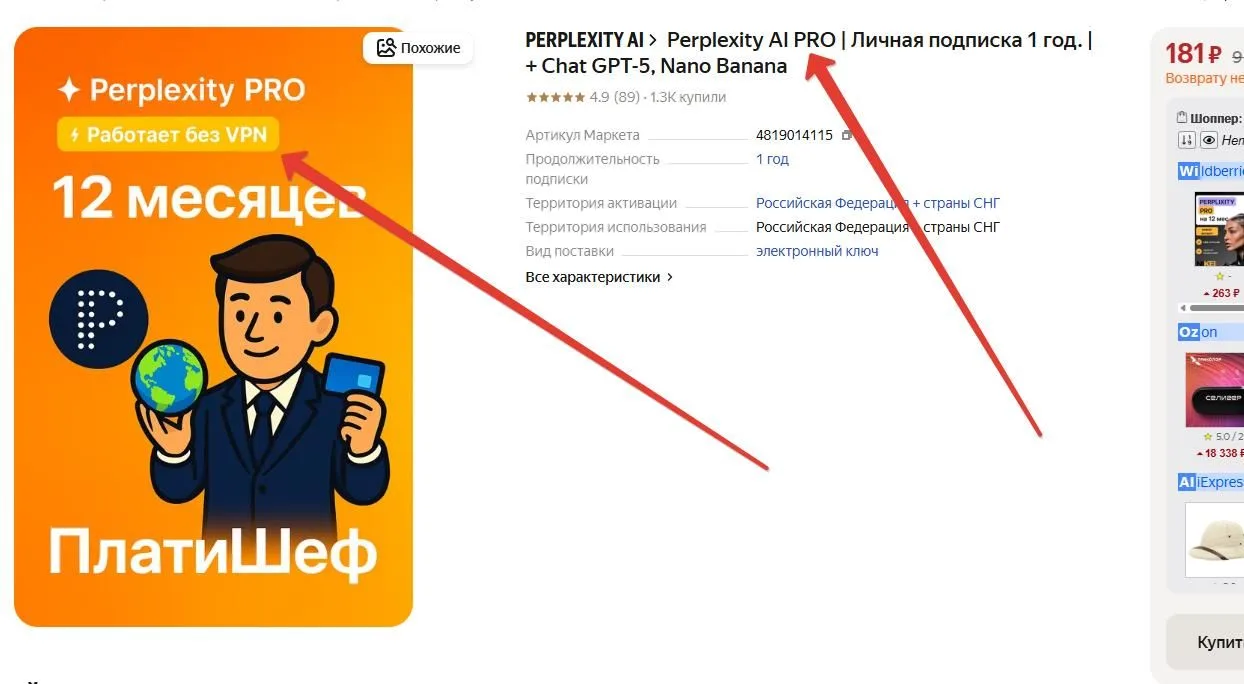Open the электронный ключ delivery type link
This screenshot has height=684, width=1244.
[x=817, y=251]
